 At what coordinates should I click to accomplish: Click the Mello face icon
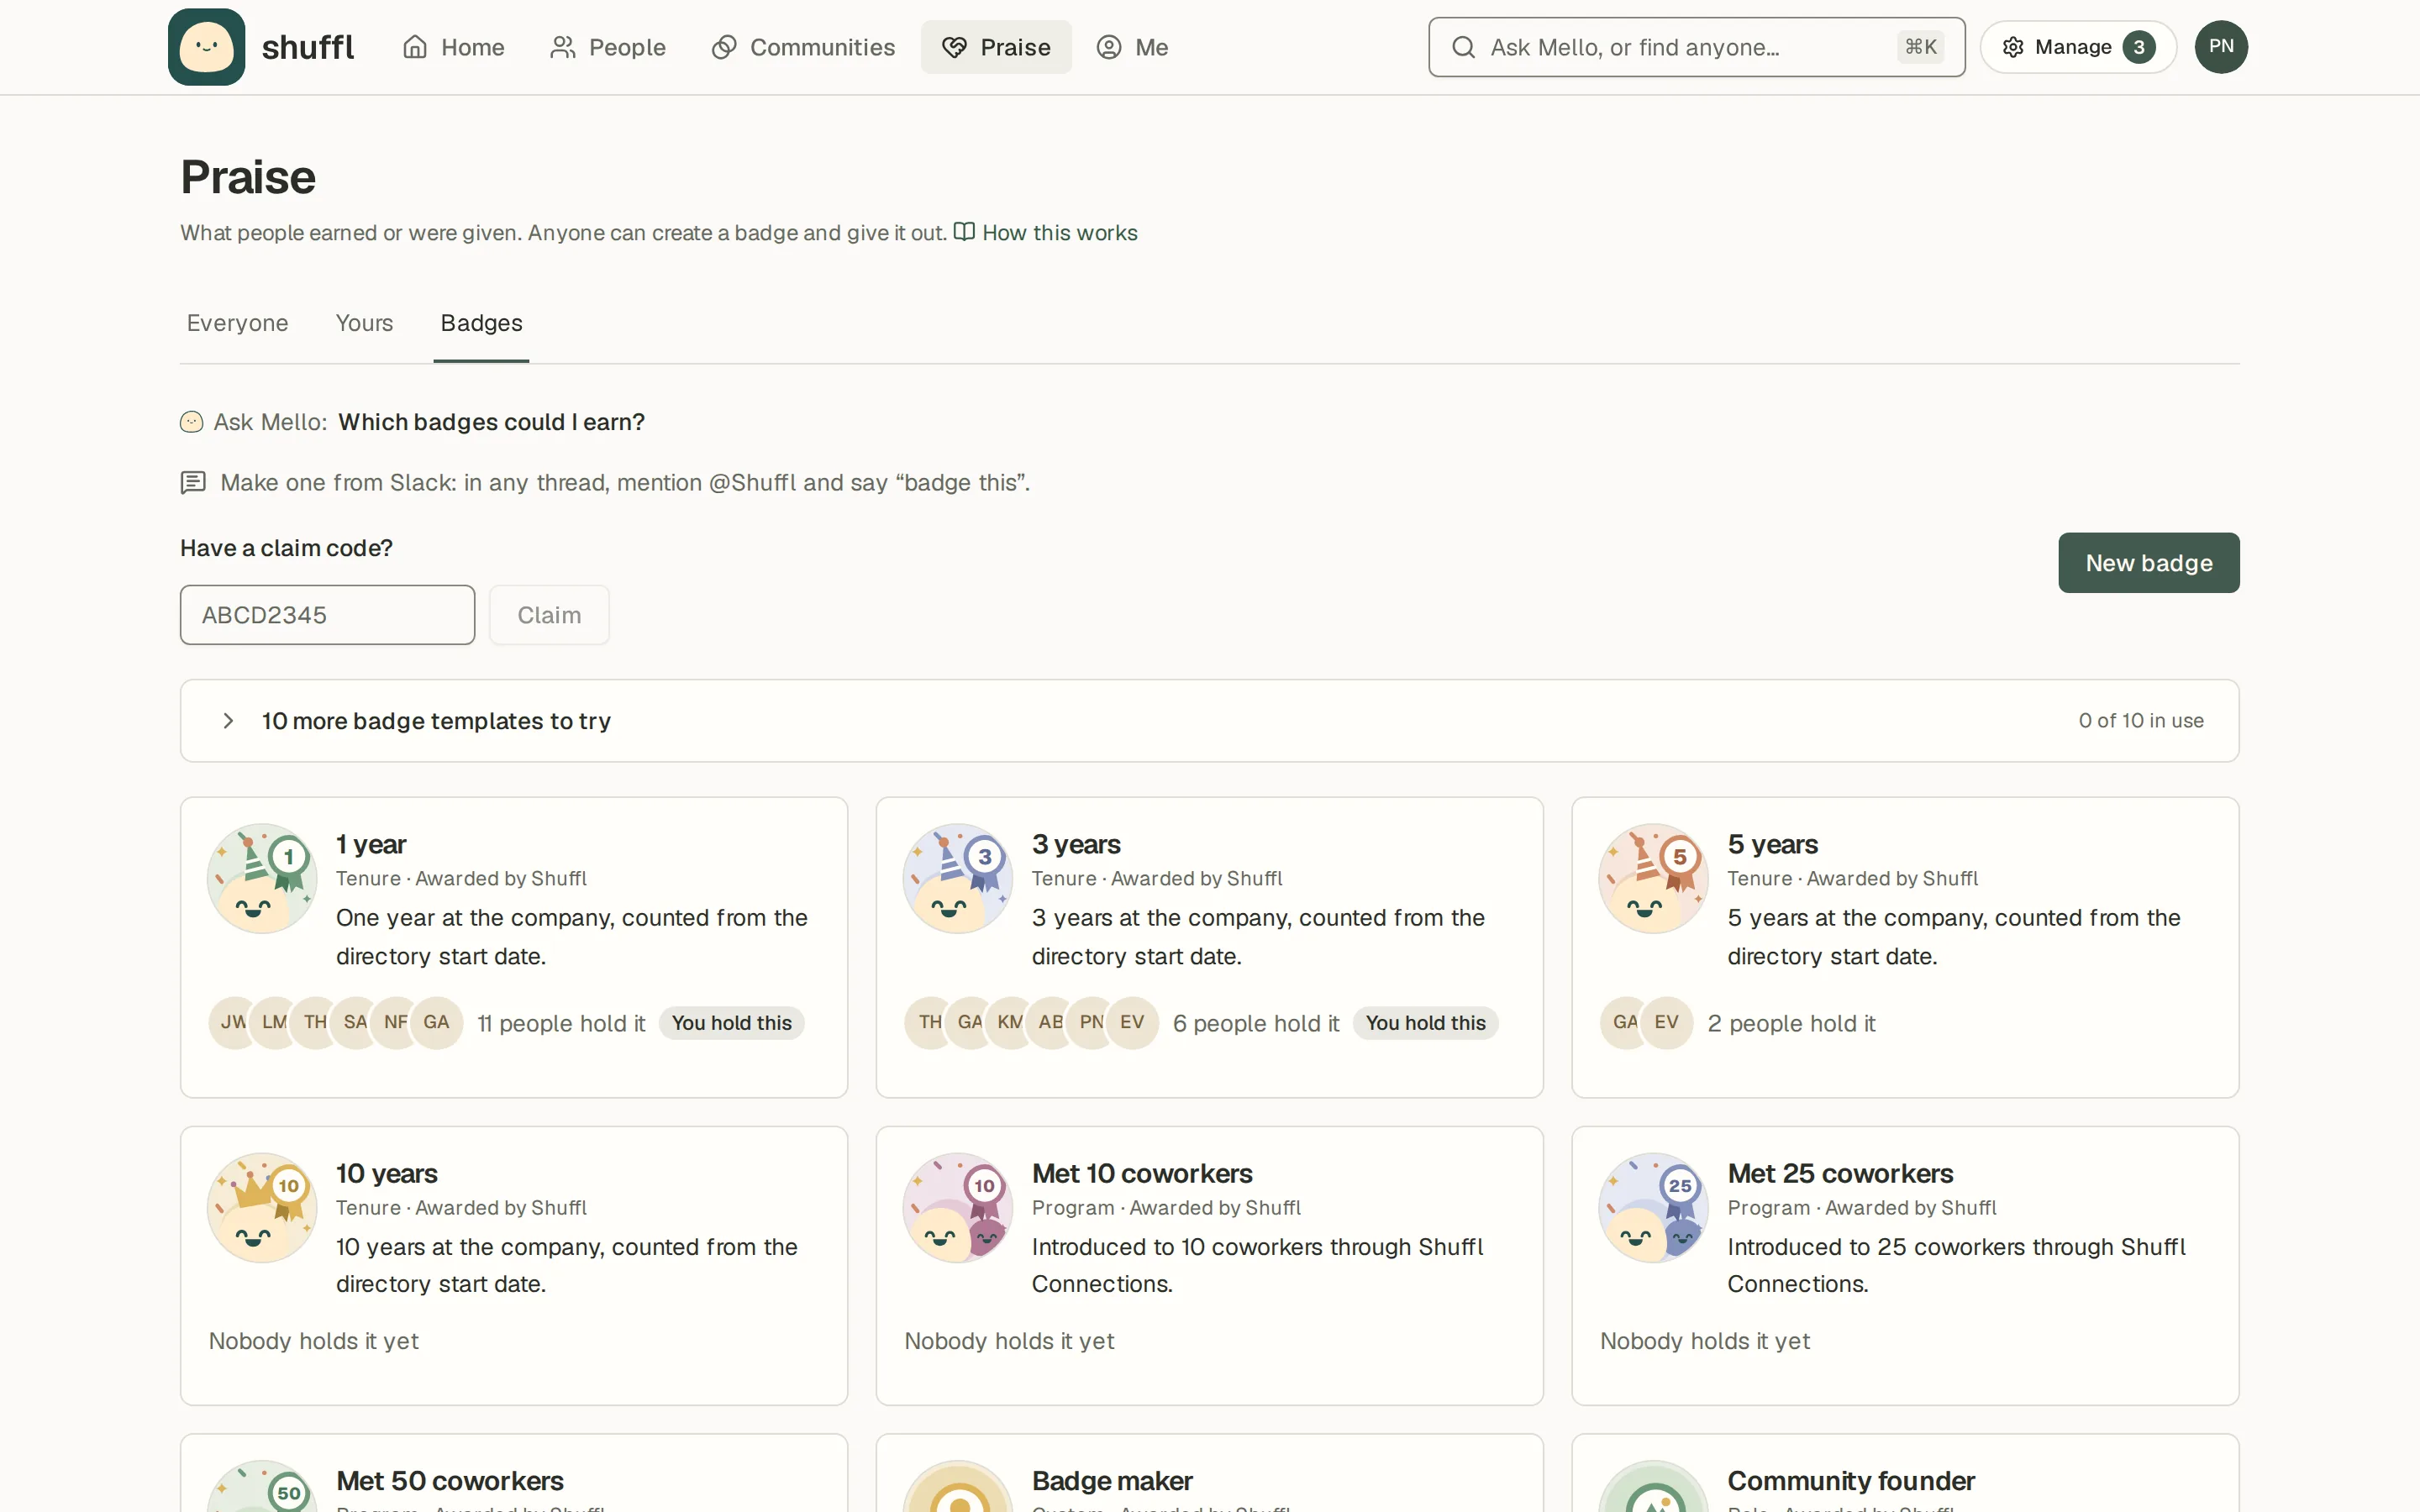tap(191, 422)
